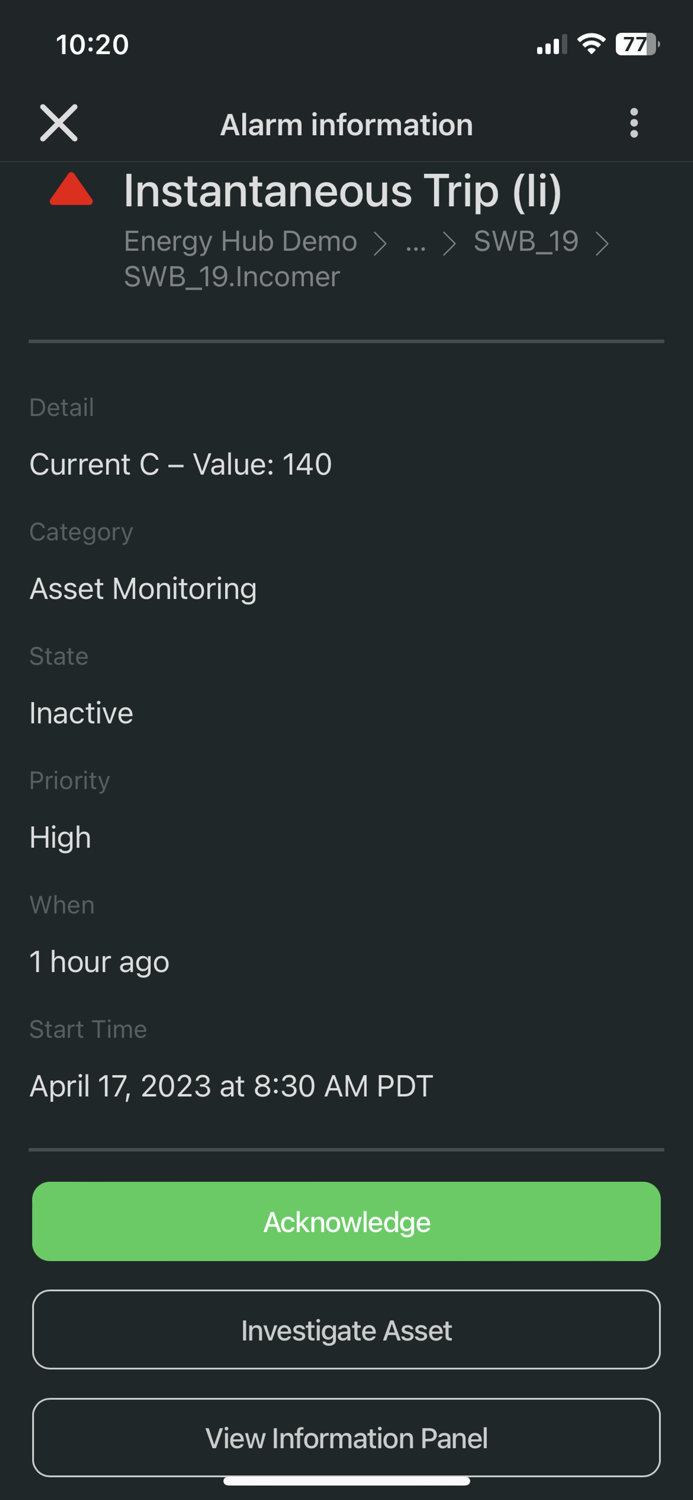
Task: Tap the Instantaneous Trip (Ii) alarm title
Action: click(x=342, y=191)
